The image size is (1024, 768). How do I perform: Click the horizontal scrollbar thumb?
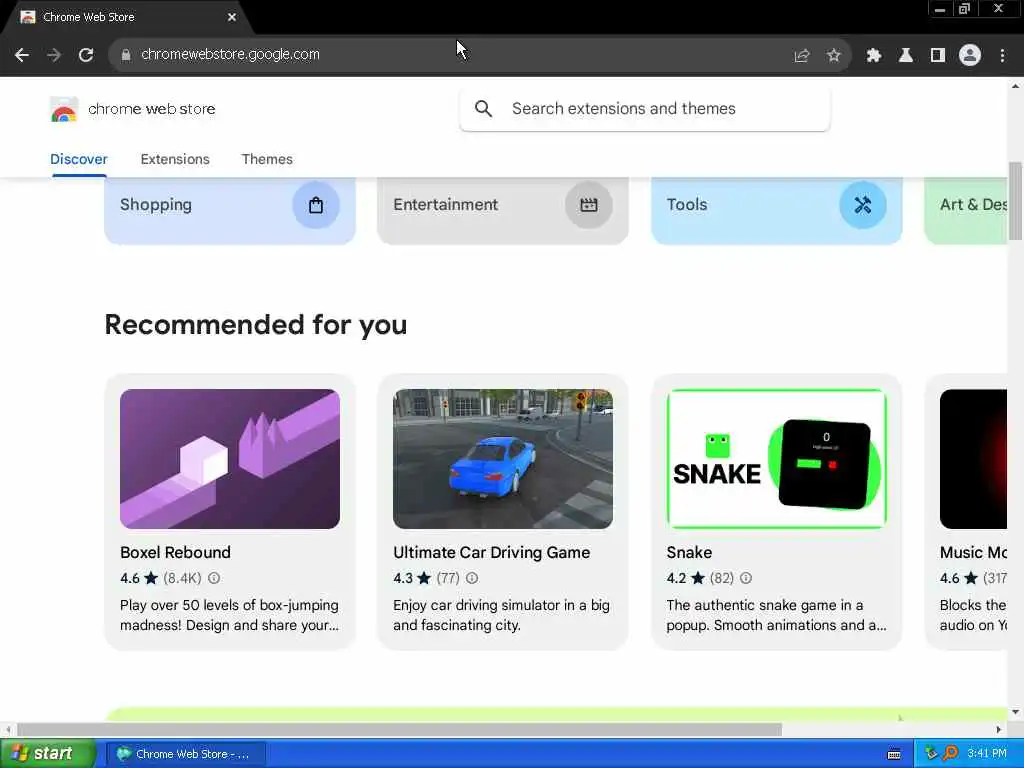click(x=399, y=729)
